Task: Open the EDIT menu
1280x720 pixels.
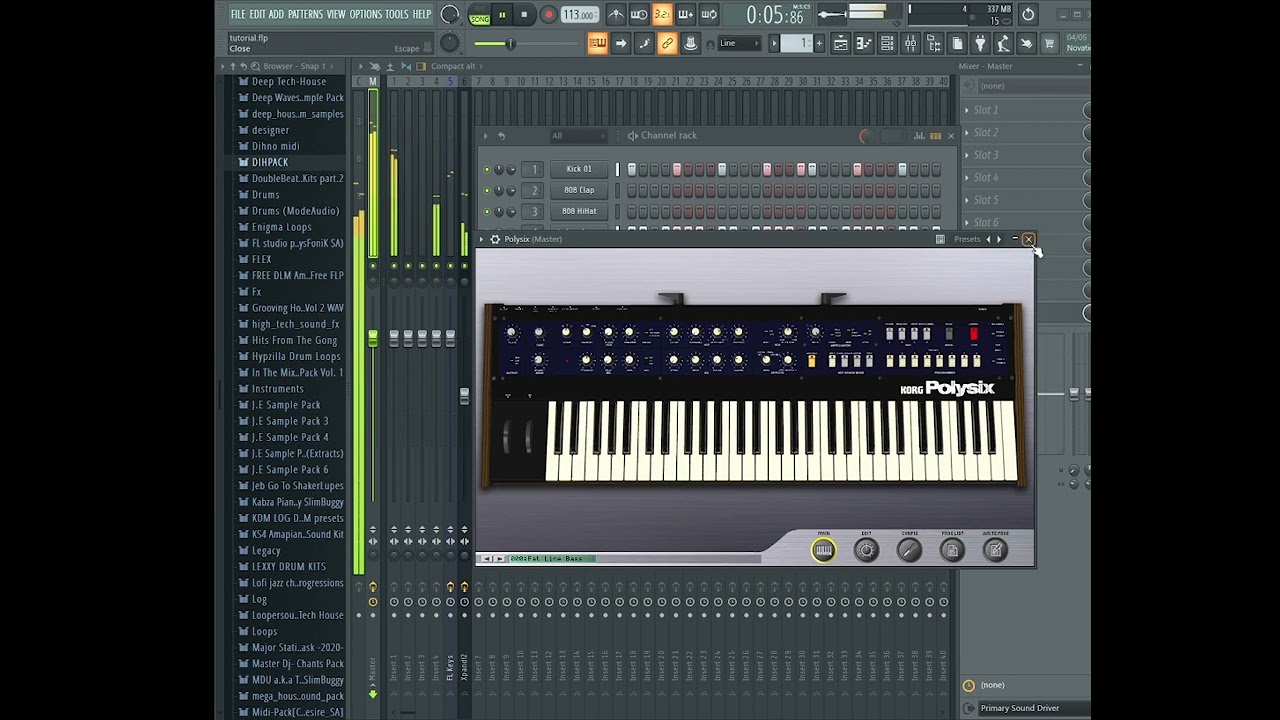Action: pos(258,15)
